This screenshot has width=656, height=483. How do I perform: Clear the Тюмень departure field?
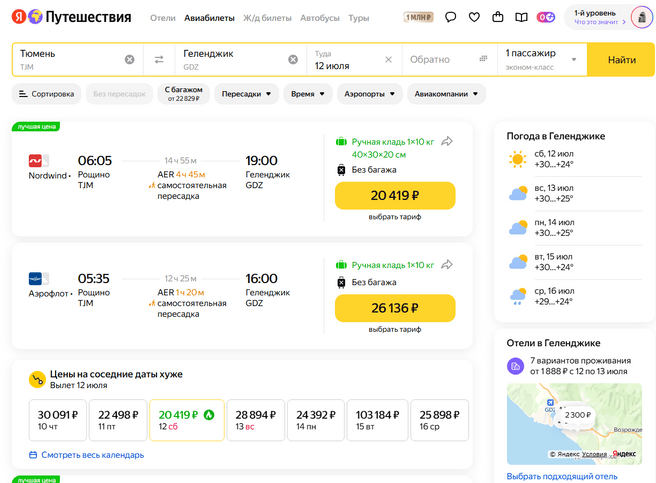[129, 60]
